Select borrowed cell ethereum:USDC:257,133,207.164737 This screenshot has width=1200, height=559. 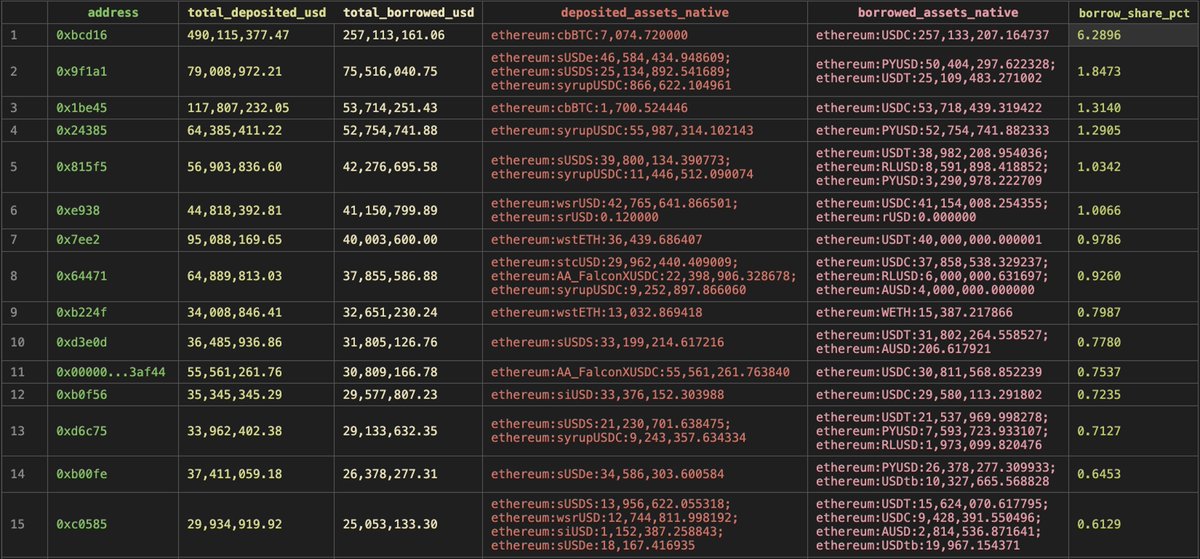(x=932, y=34)
